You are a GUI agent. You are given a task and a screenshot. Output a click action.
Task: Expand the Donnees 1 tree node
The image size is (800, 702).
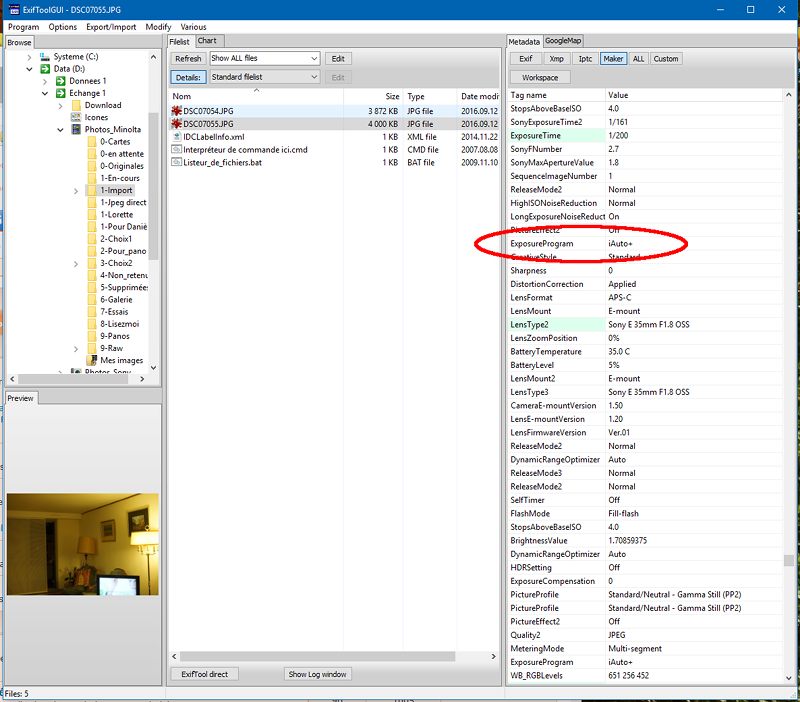pyautogui.click(x=45, y=82)
